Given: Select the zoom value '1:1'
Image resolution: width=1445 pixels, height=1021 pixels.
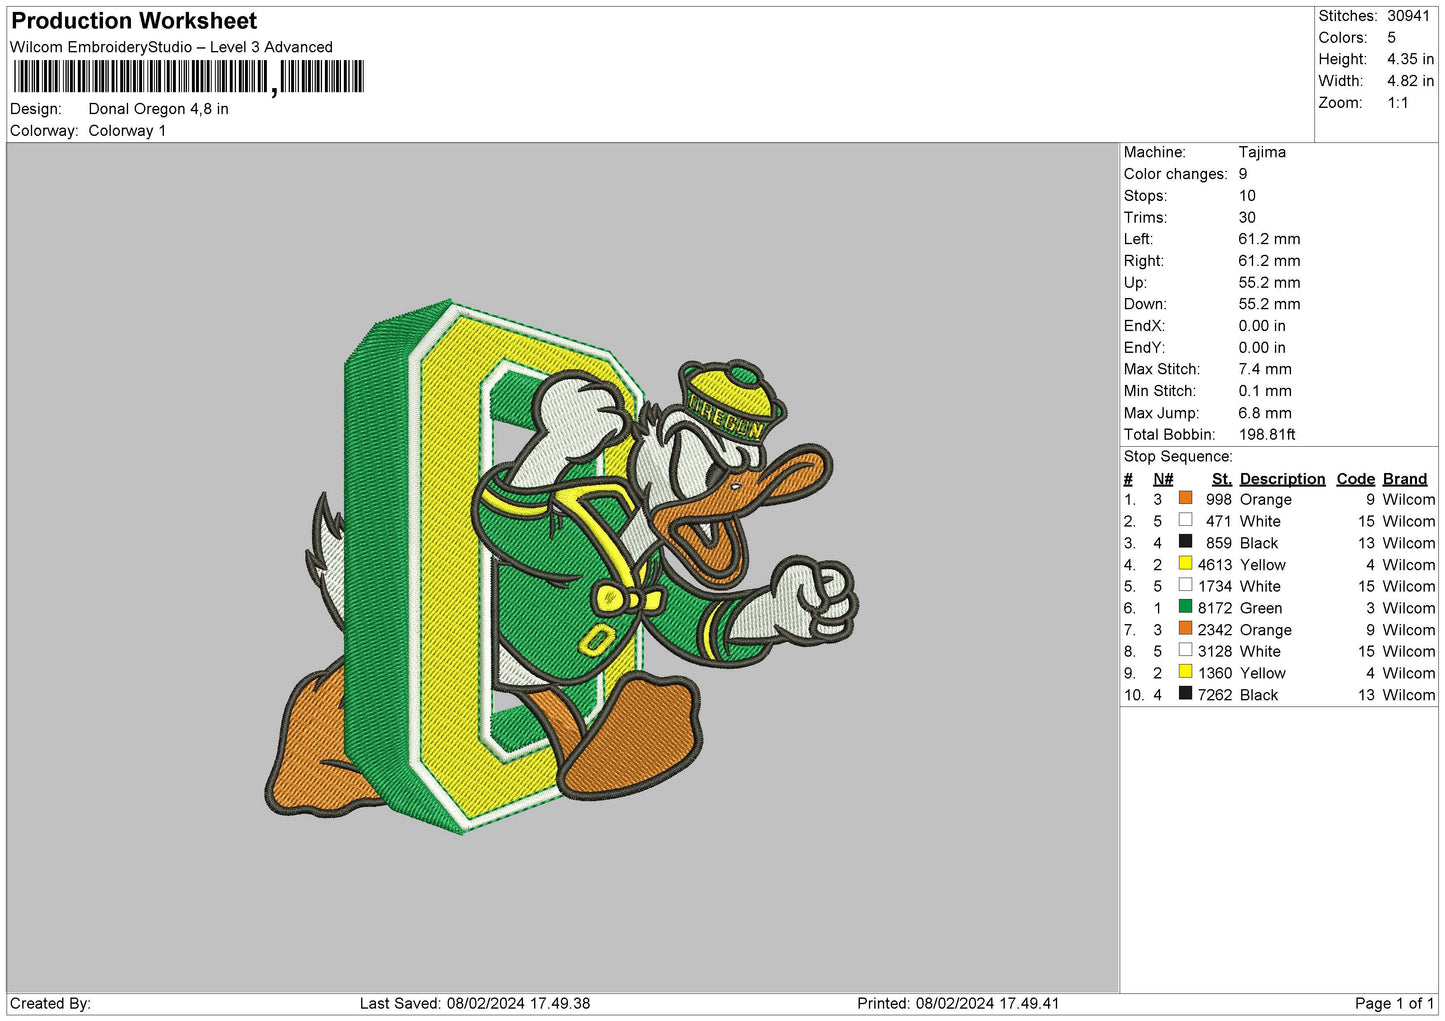Looking at the screenshot, I should 1398,103.
